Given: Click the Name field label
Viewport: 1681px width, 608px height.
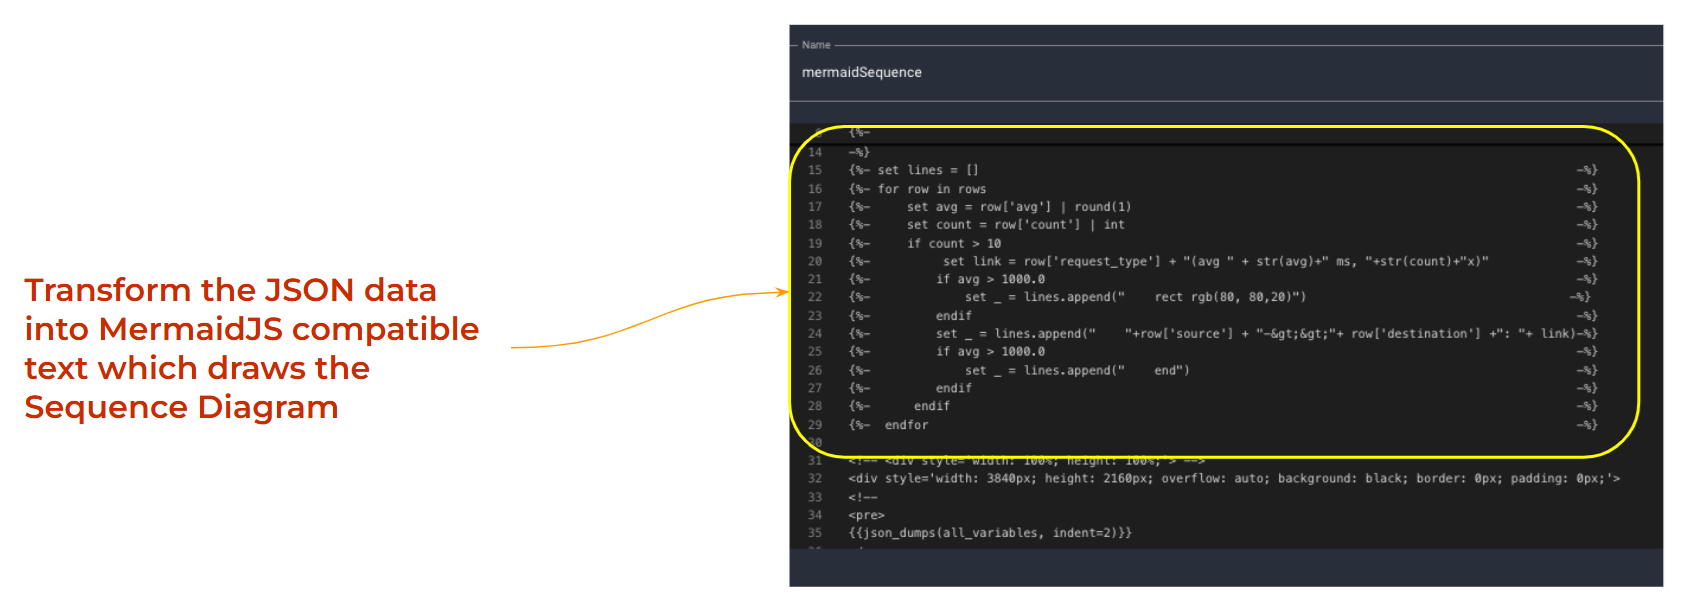Looking at the screenshot, I should (816, 45).
